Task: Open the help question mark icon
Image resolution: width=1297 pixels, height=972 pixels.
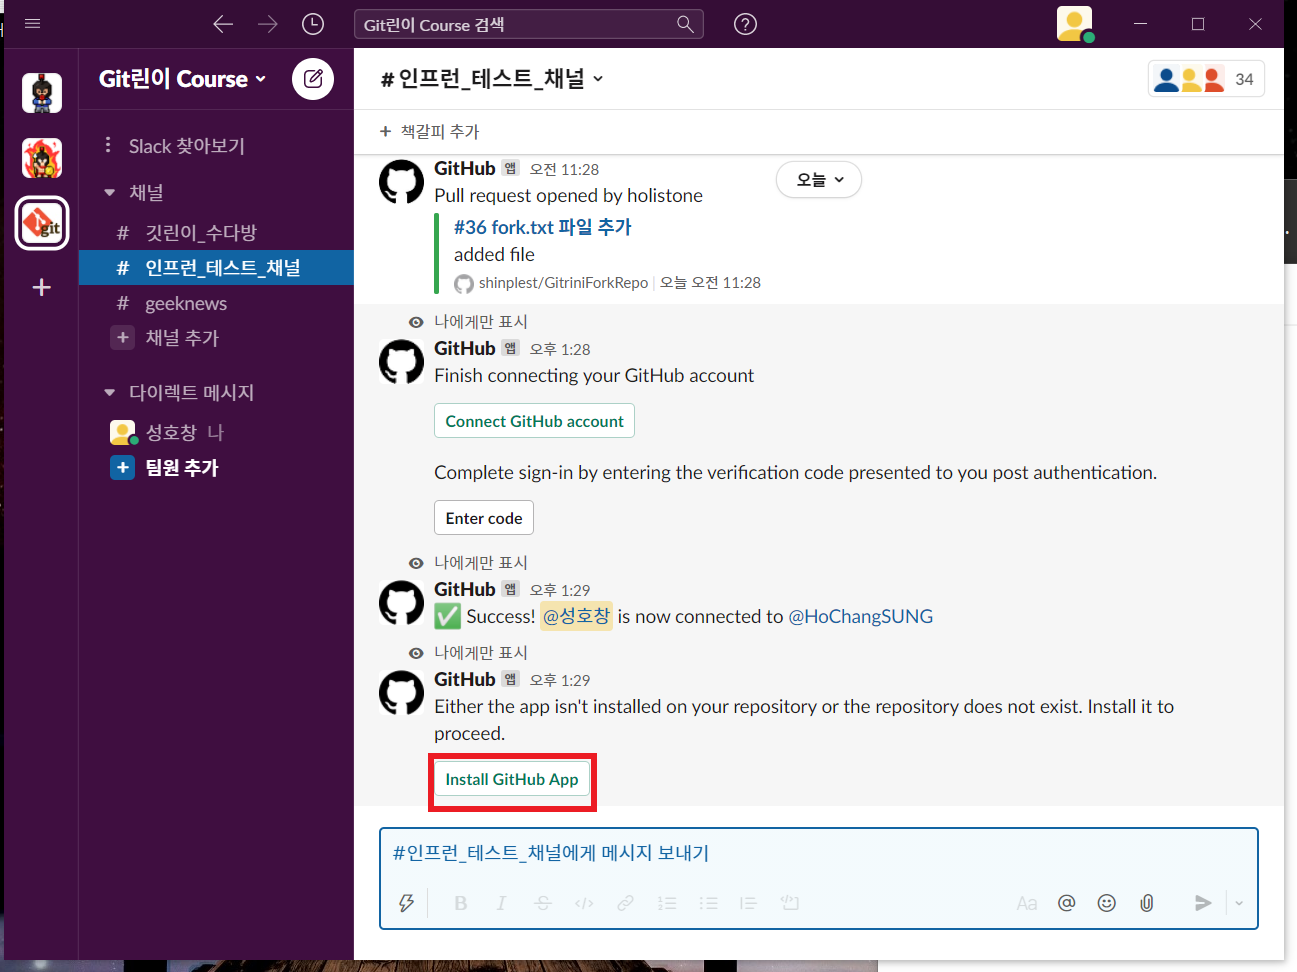Action: point(745,24)
